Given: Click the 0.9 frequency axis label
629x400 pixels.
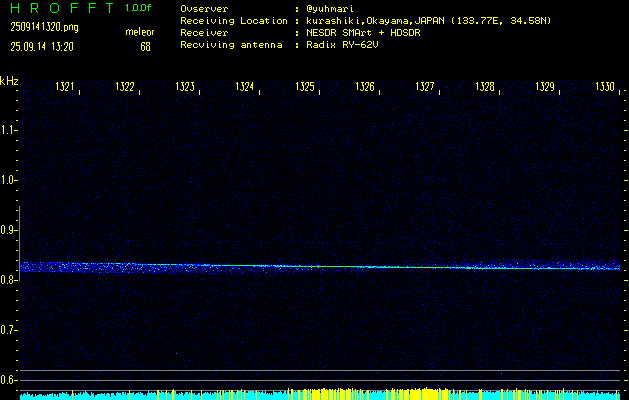Looking at the screenshot, I should point(7,230).
